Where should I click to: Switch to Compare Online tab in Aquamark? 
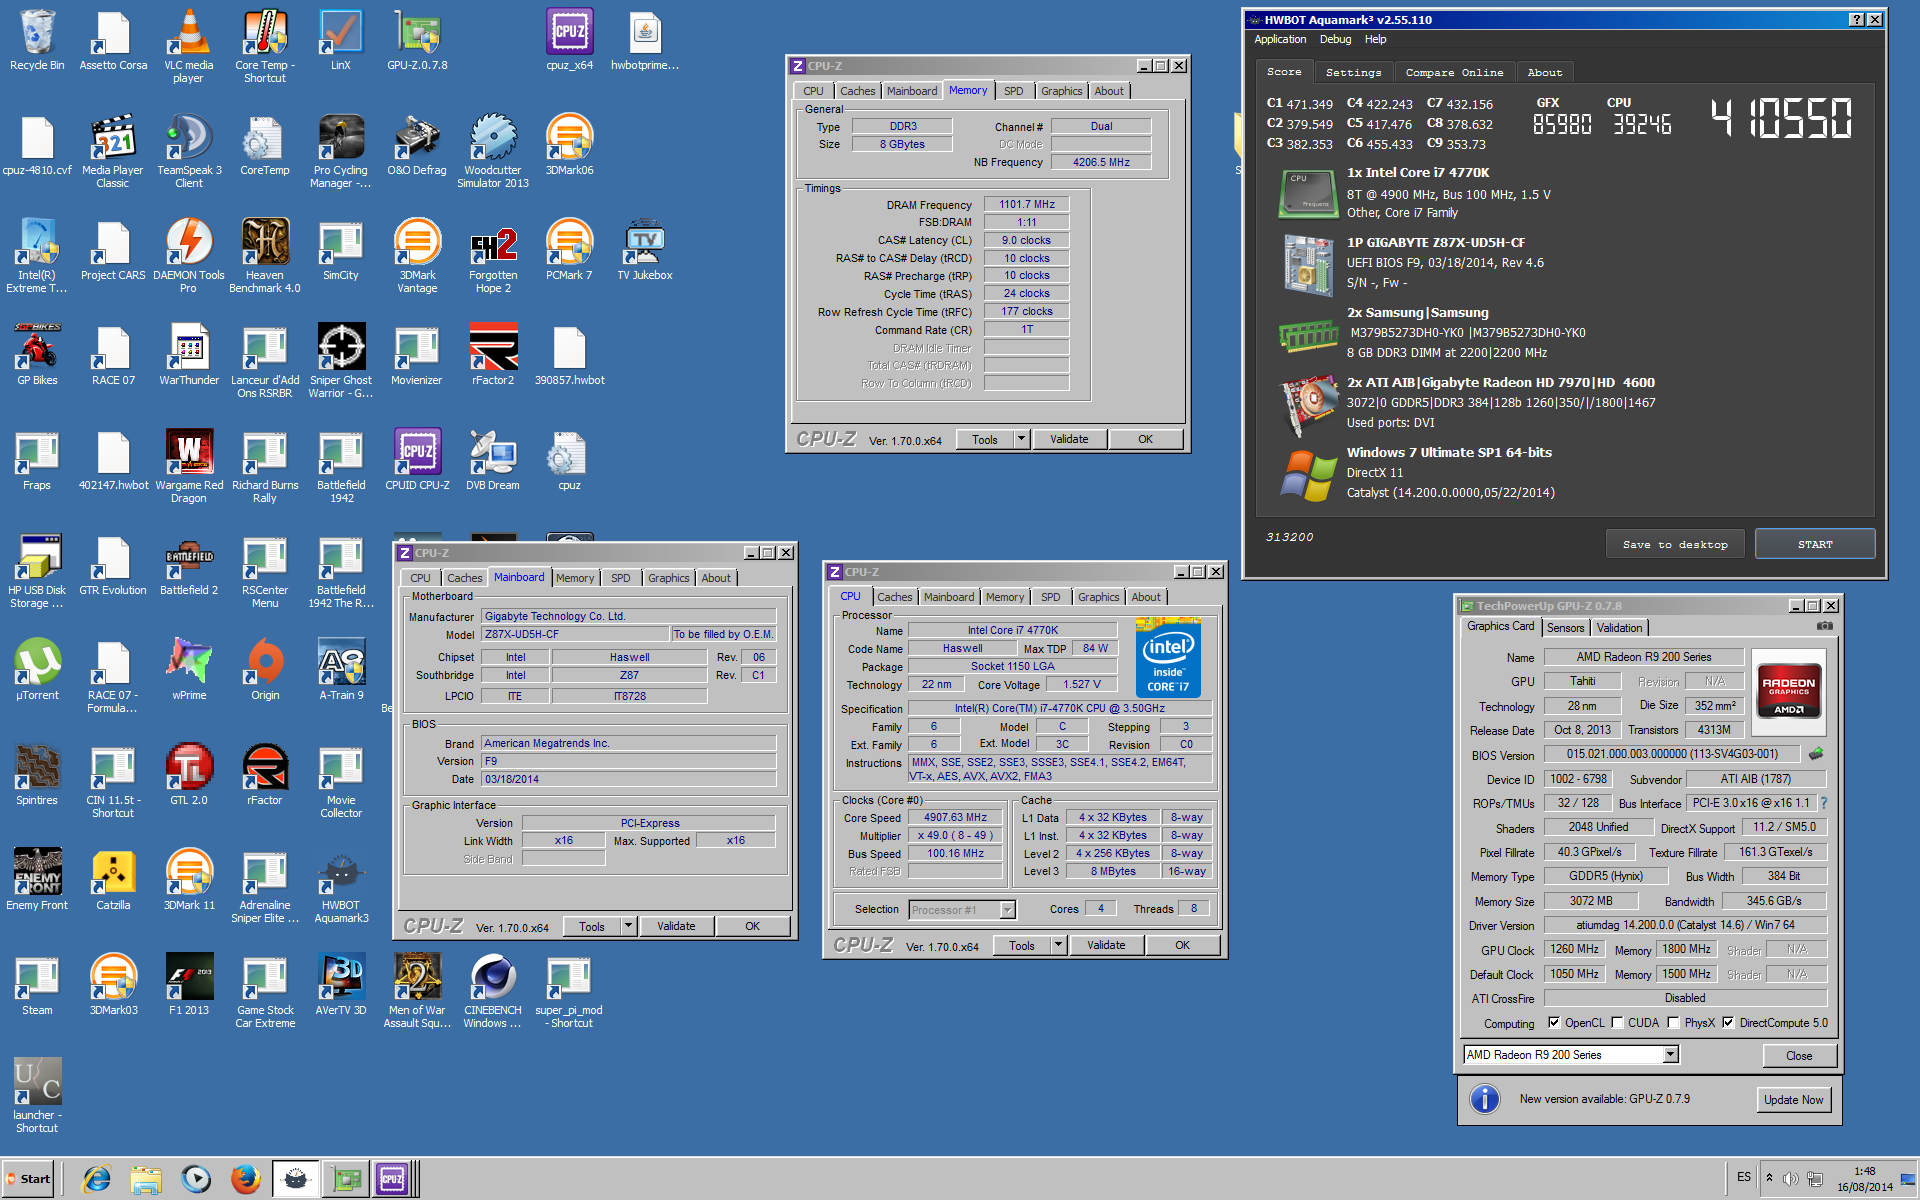(1454, 72)
